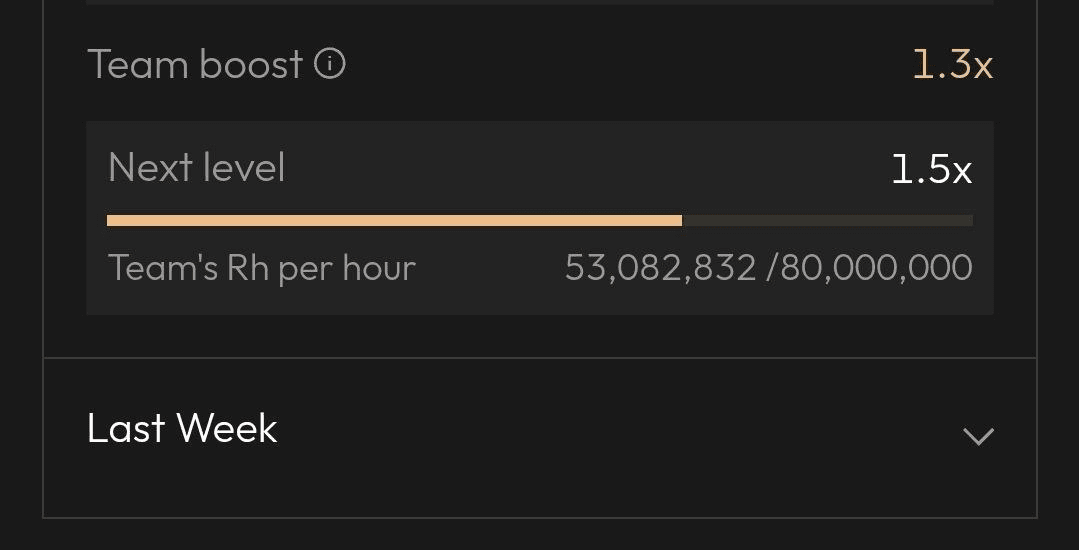Click the word Last in Last Week
Image resolution: width=1079 pixels, height=550 pixels.
(127, 428)
